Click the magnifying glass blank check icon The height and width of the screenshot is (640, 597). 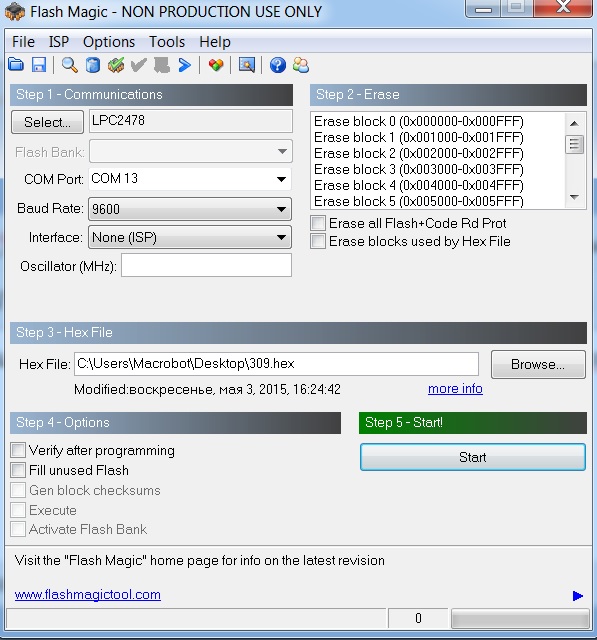[x=70, y=65]
